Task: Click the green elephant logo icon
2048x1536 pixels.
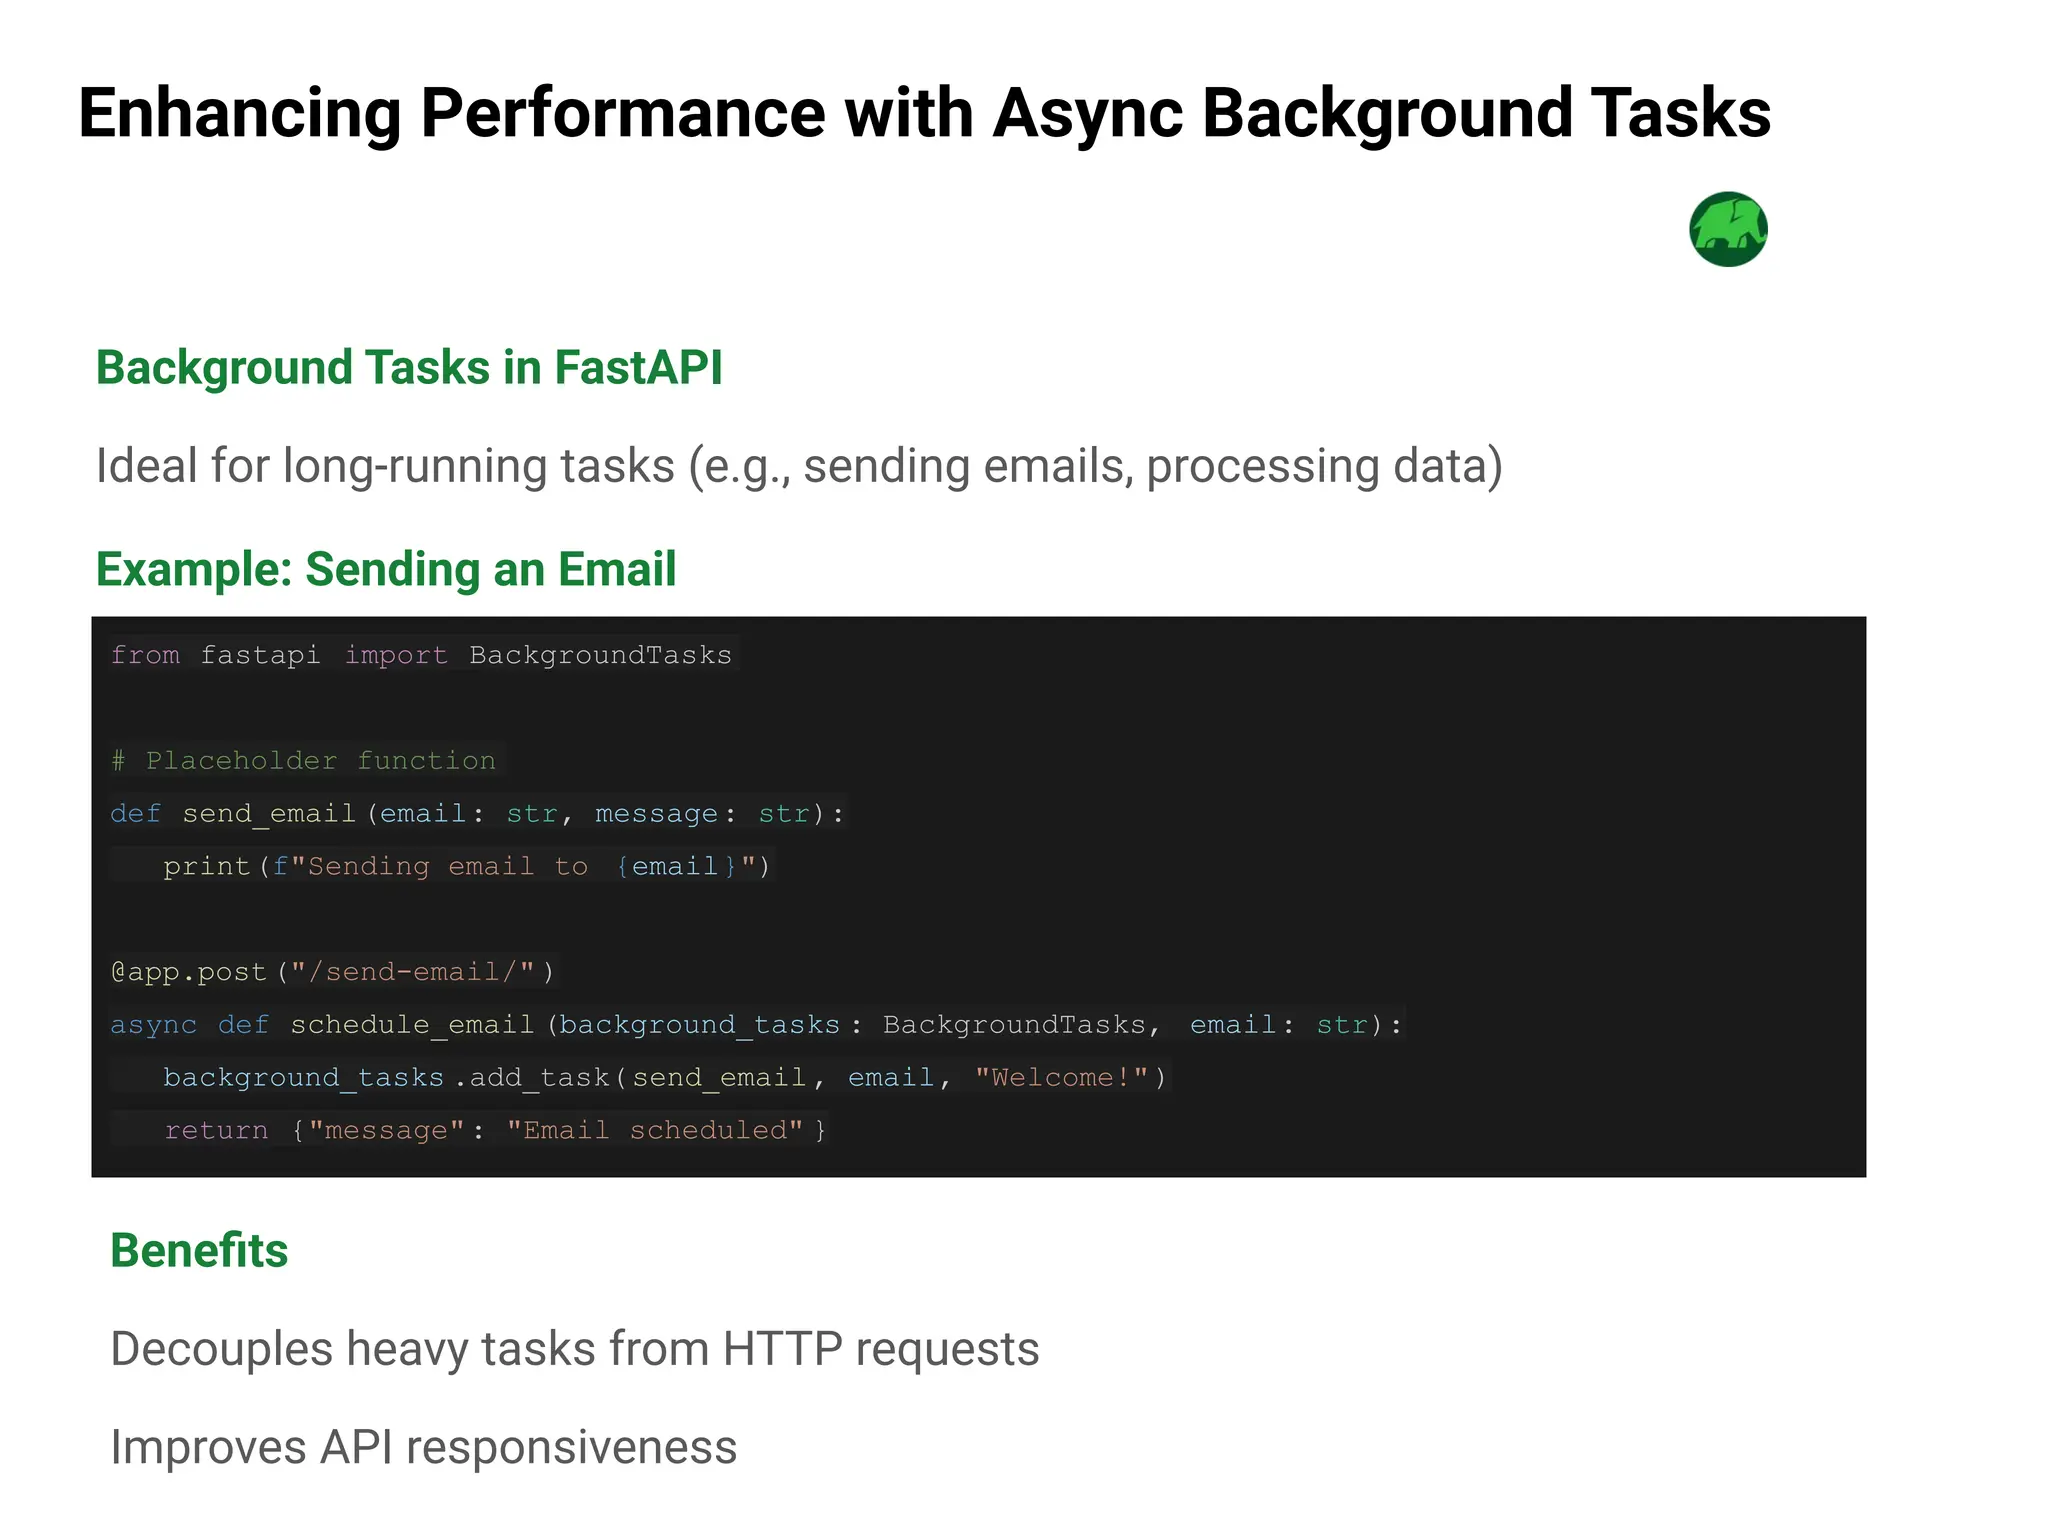Action: 1728,229
